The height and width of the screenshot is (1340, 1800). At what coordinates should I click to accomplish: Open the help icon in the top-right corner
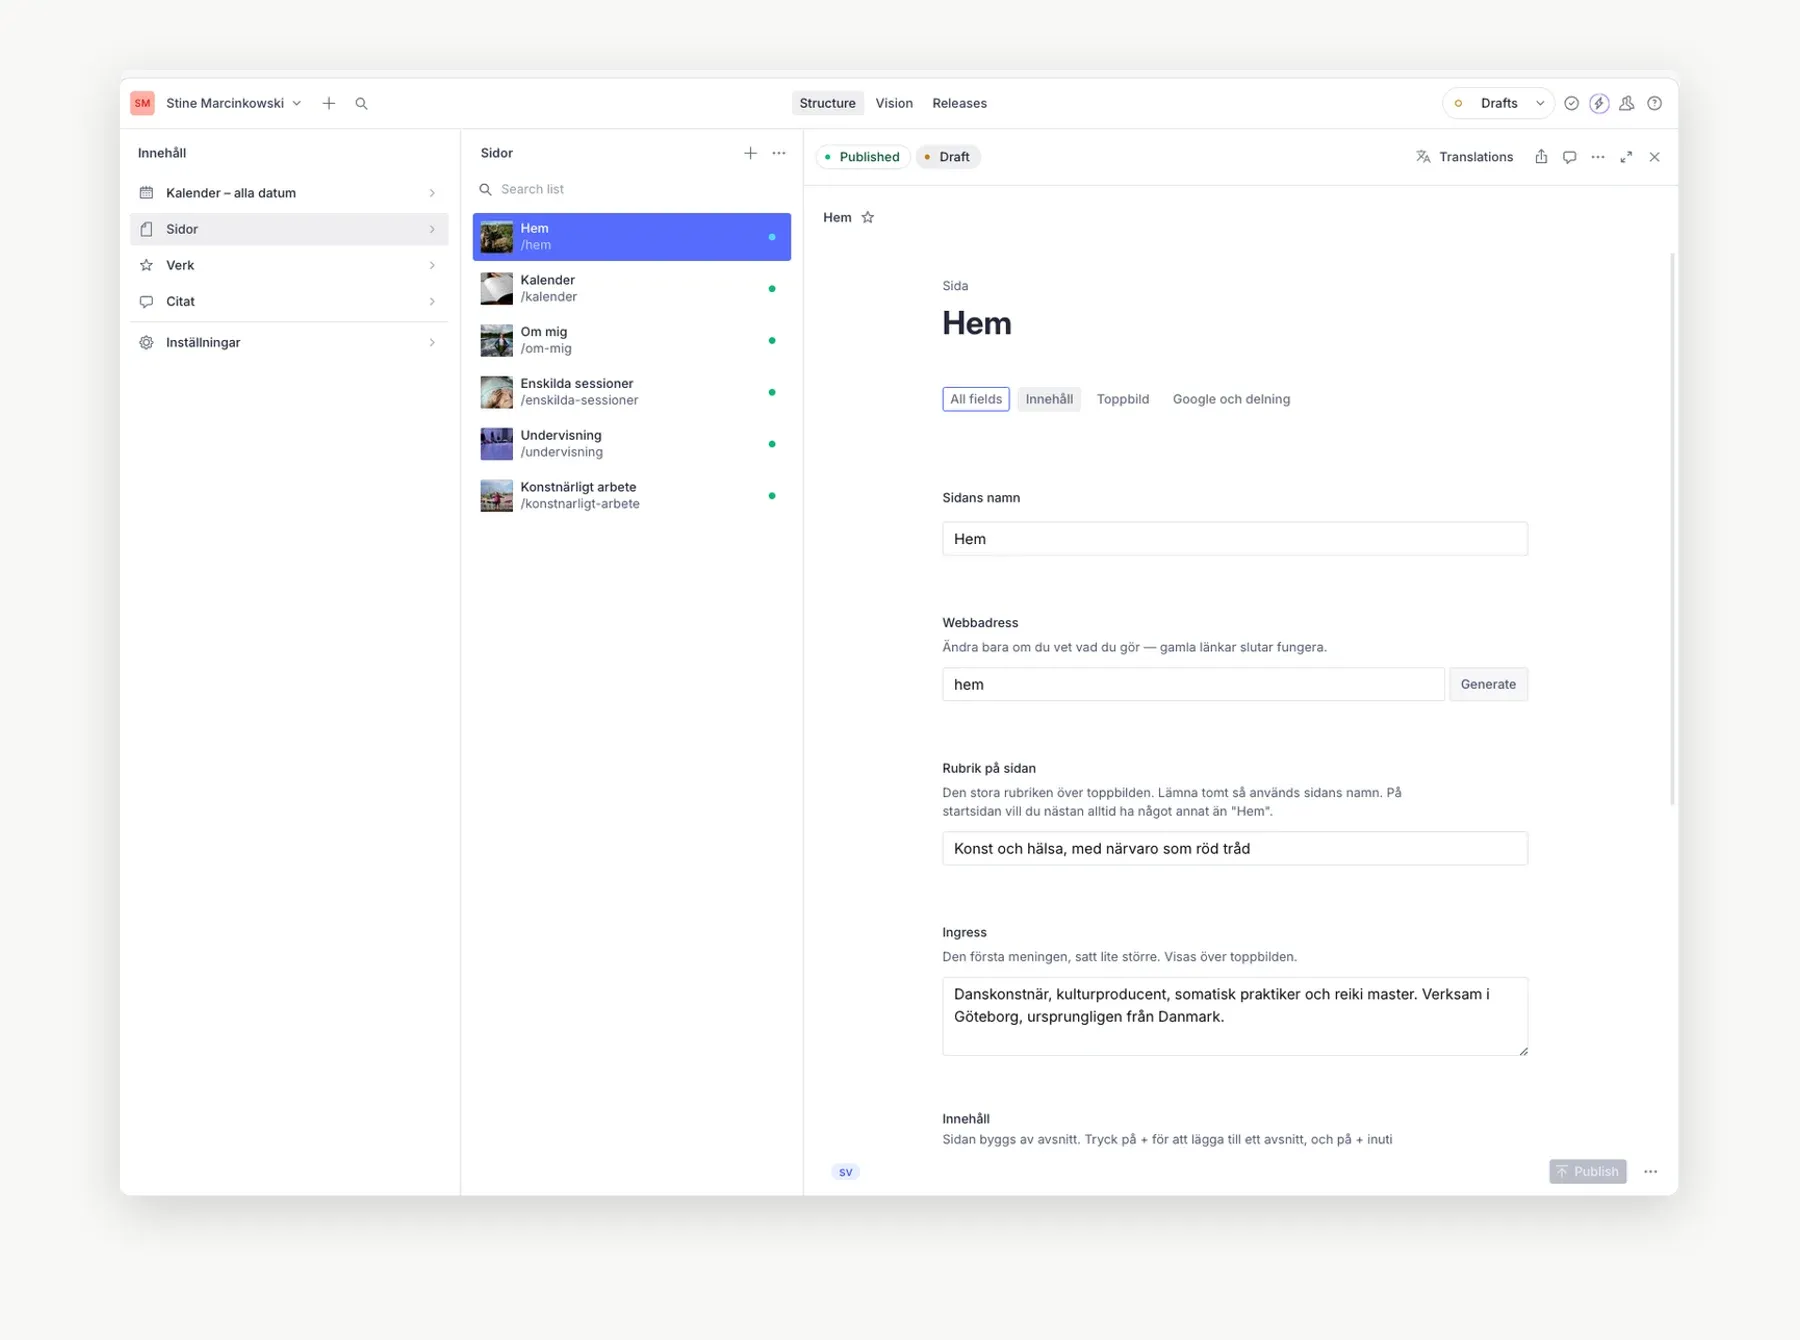pyautogui.click(x=1655, y=103)
